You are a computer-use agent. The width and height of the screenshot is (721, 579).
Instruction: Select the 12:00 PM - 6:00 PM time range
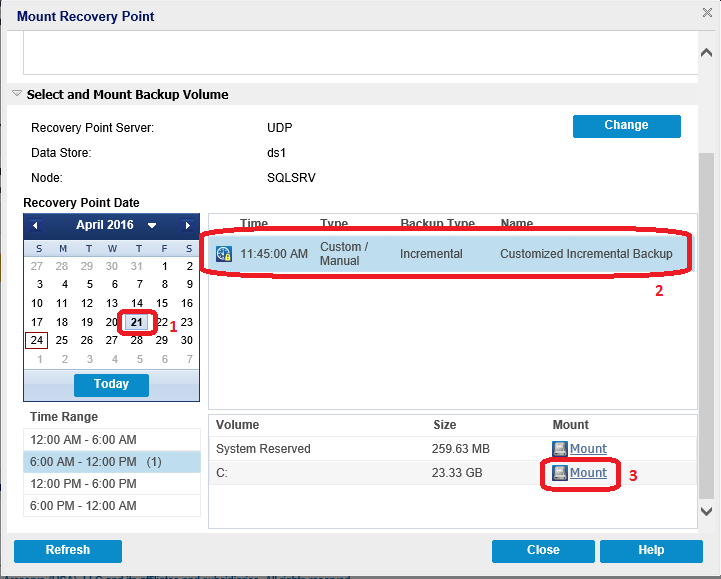tap(112, 484)
